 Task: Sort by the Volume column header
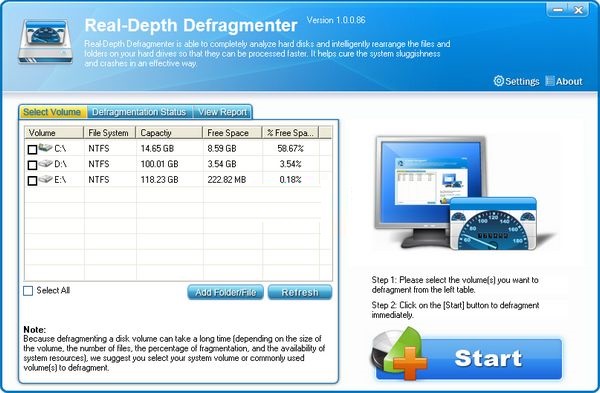pos(54,133)
